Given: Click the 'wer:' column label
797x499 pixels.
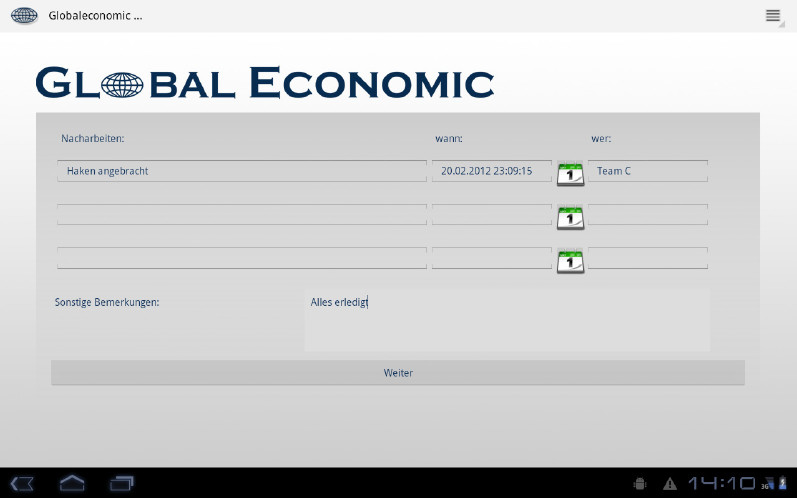Looking at the screenshot, I should pos(601,138).
